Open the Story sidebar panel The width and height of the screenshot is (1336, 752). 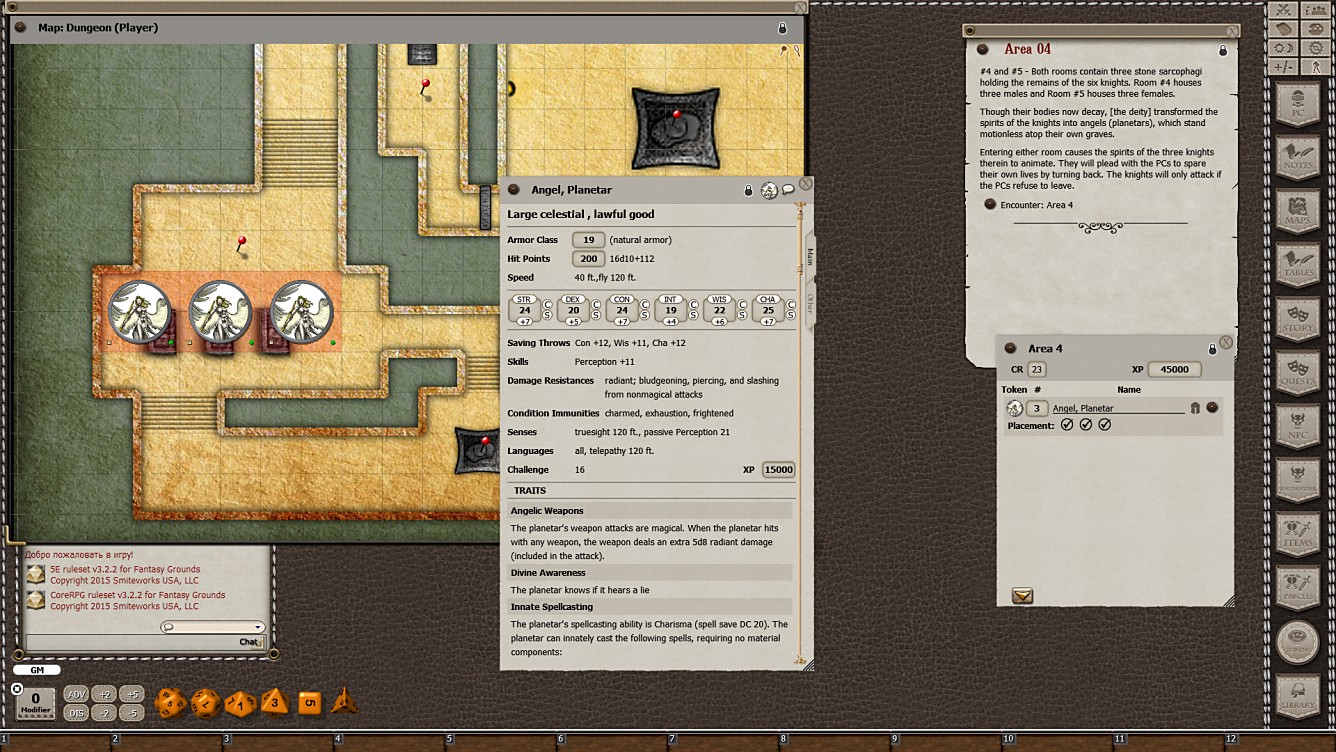1298,319
